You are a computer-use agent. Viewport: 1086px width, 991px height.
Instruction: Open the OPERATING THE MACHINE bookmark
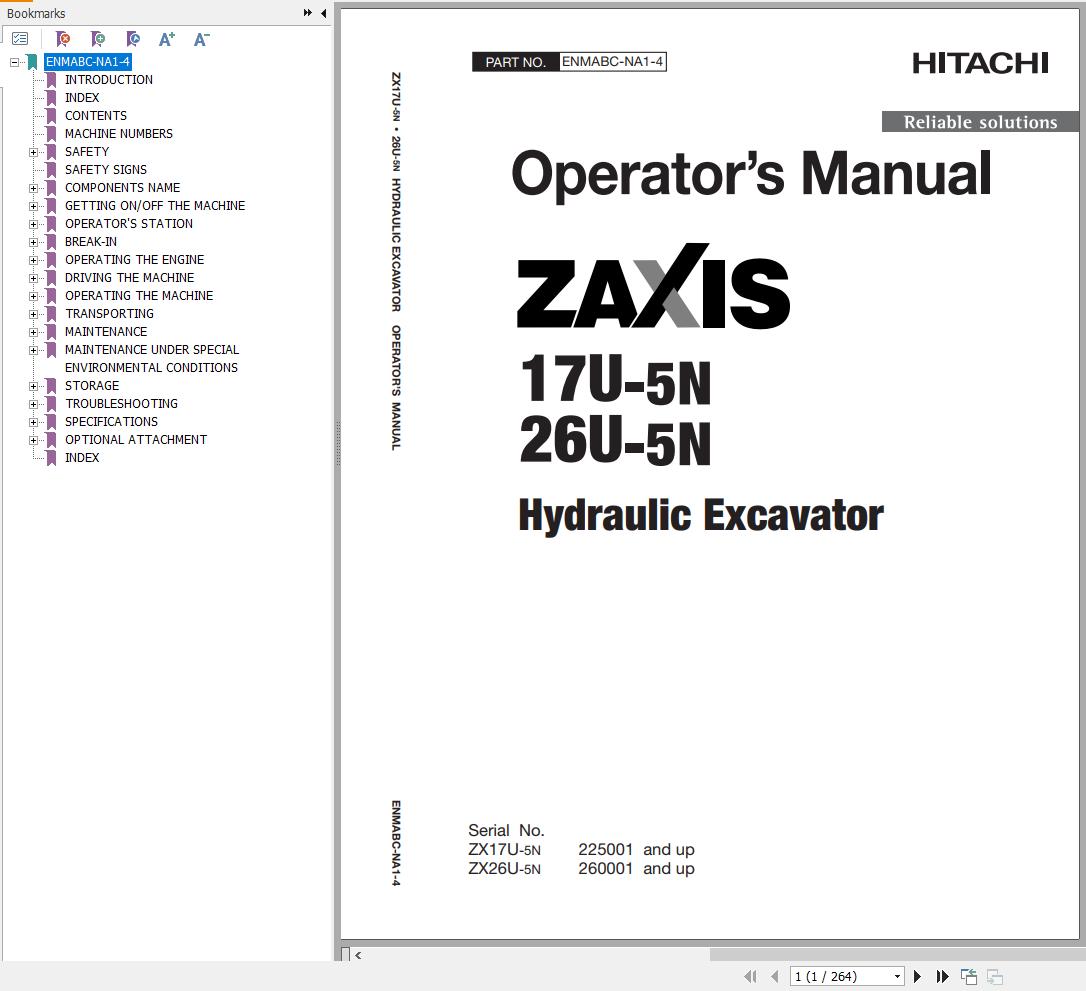(x=139, y=296)
